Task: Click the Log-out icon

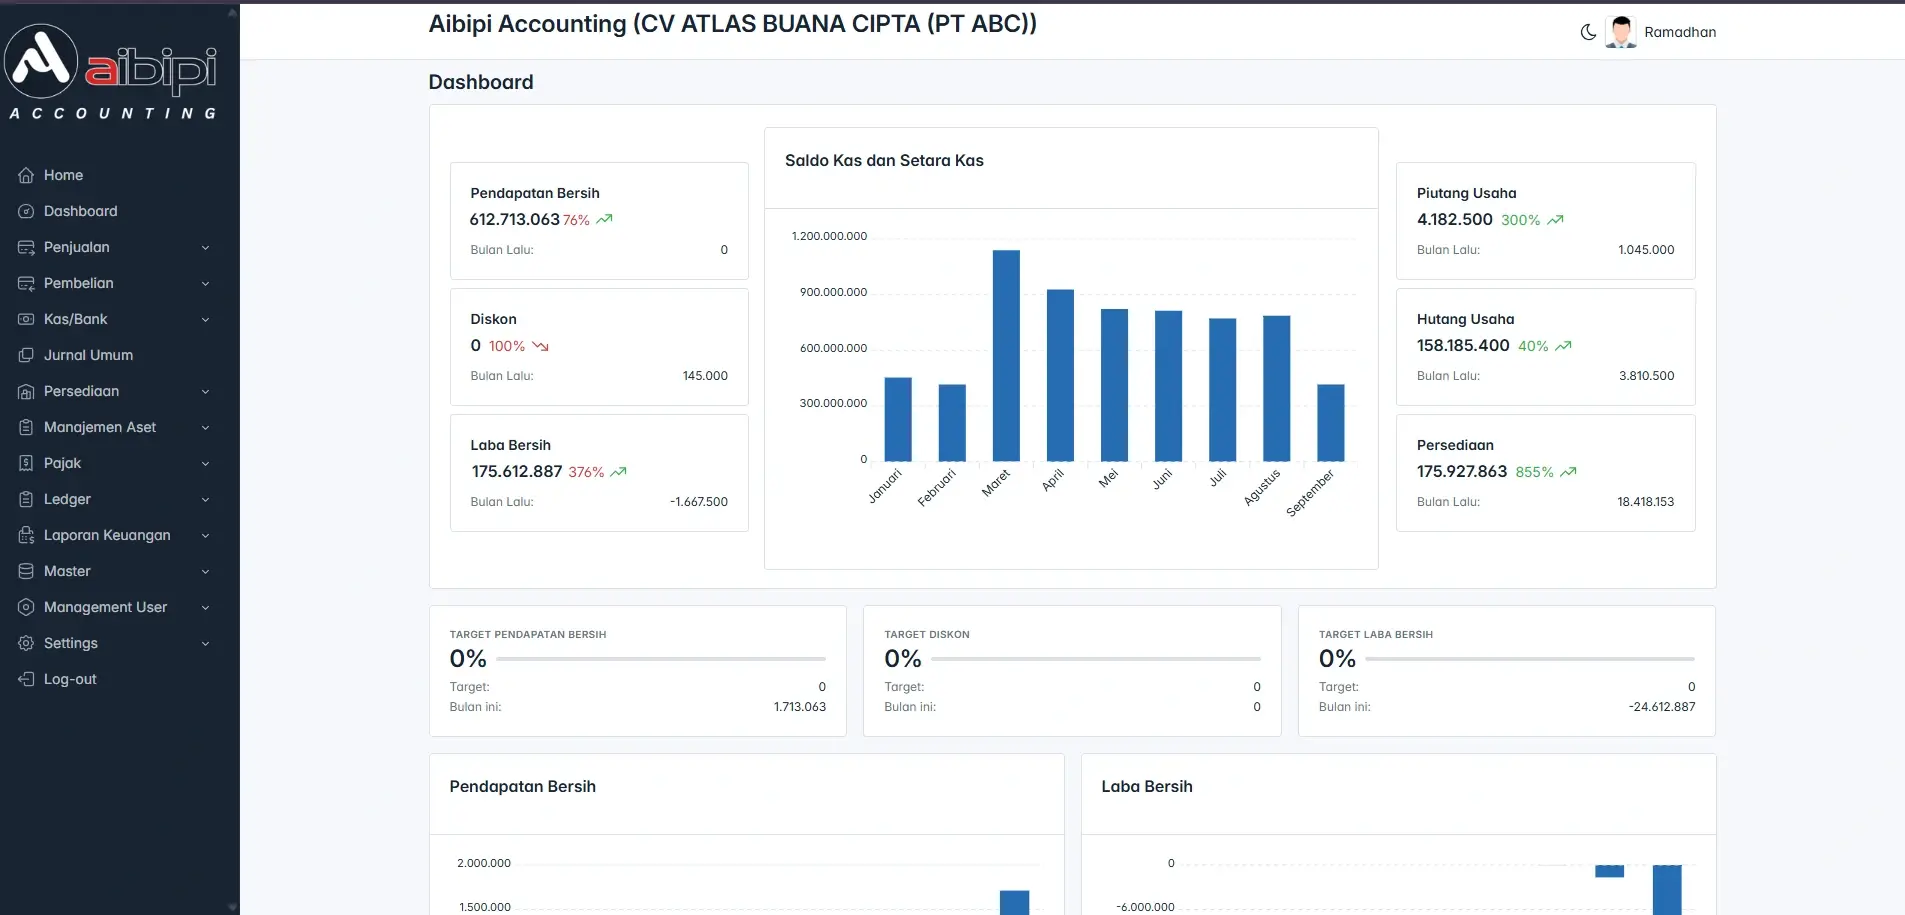Action: click(x=26, y=679)
